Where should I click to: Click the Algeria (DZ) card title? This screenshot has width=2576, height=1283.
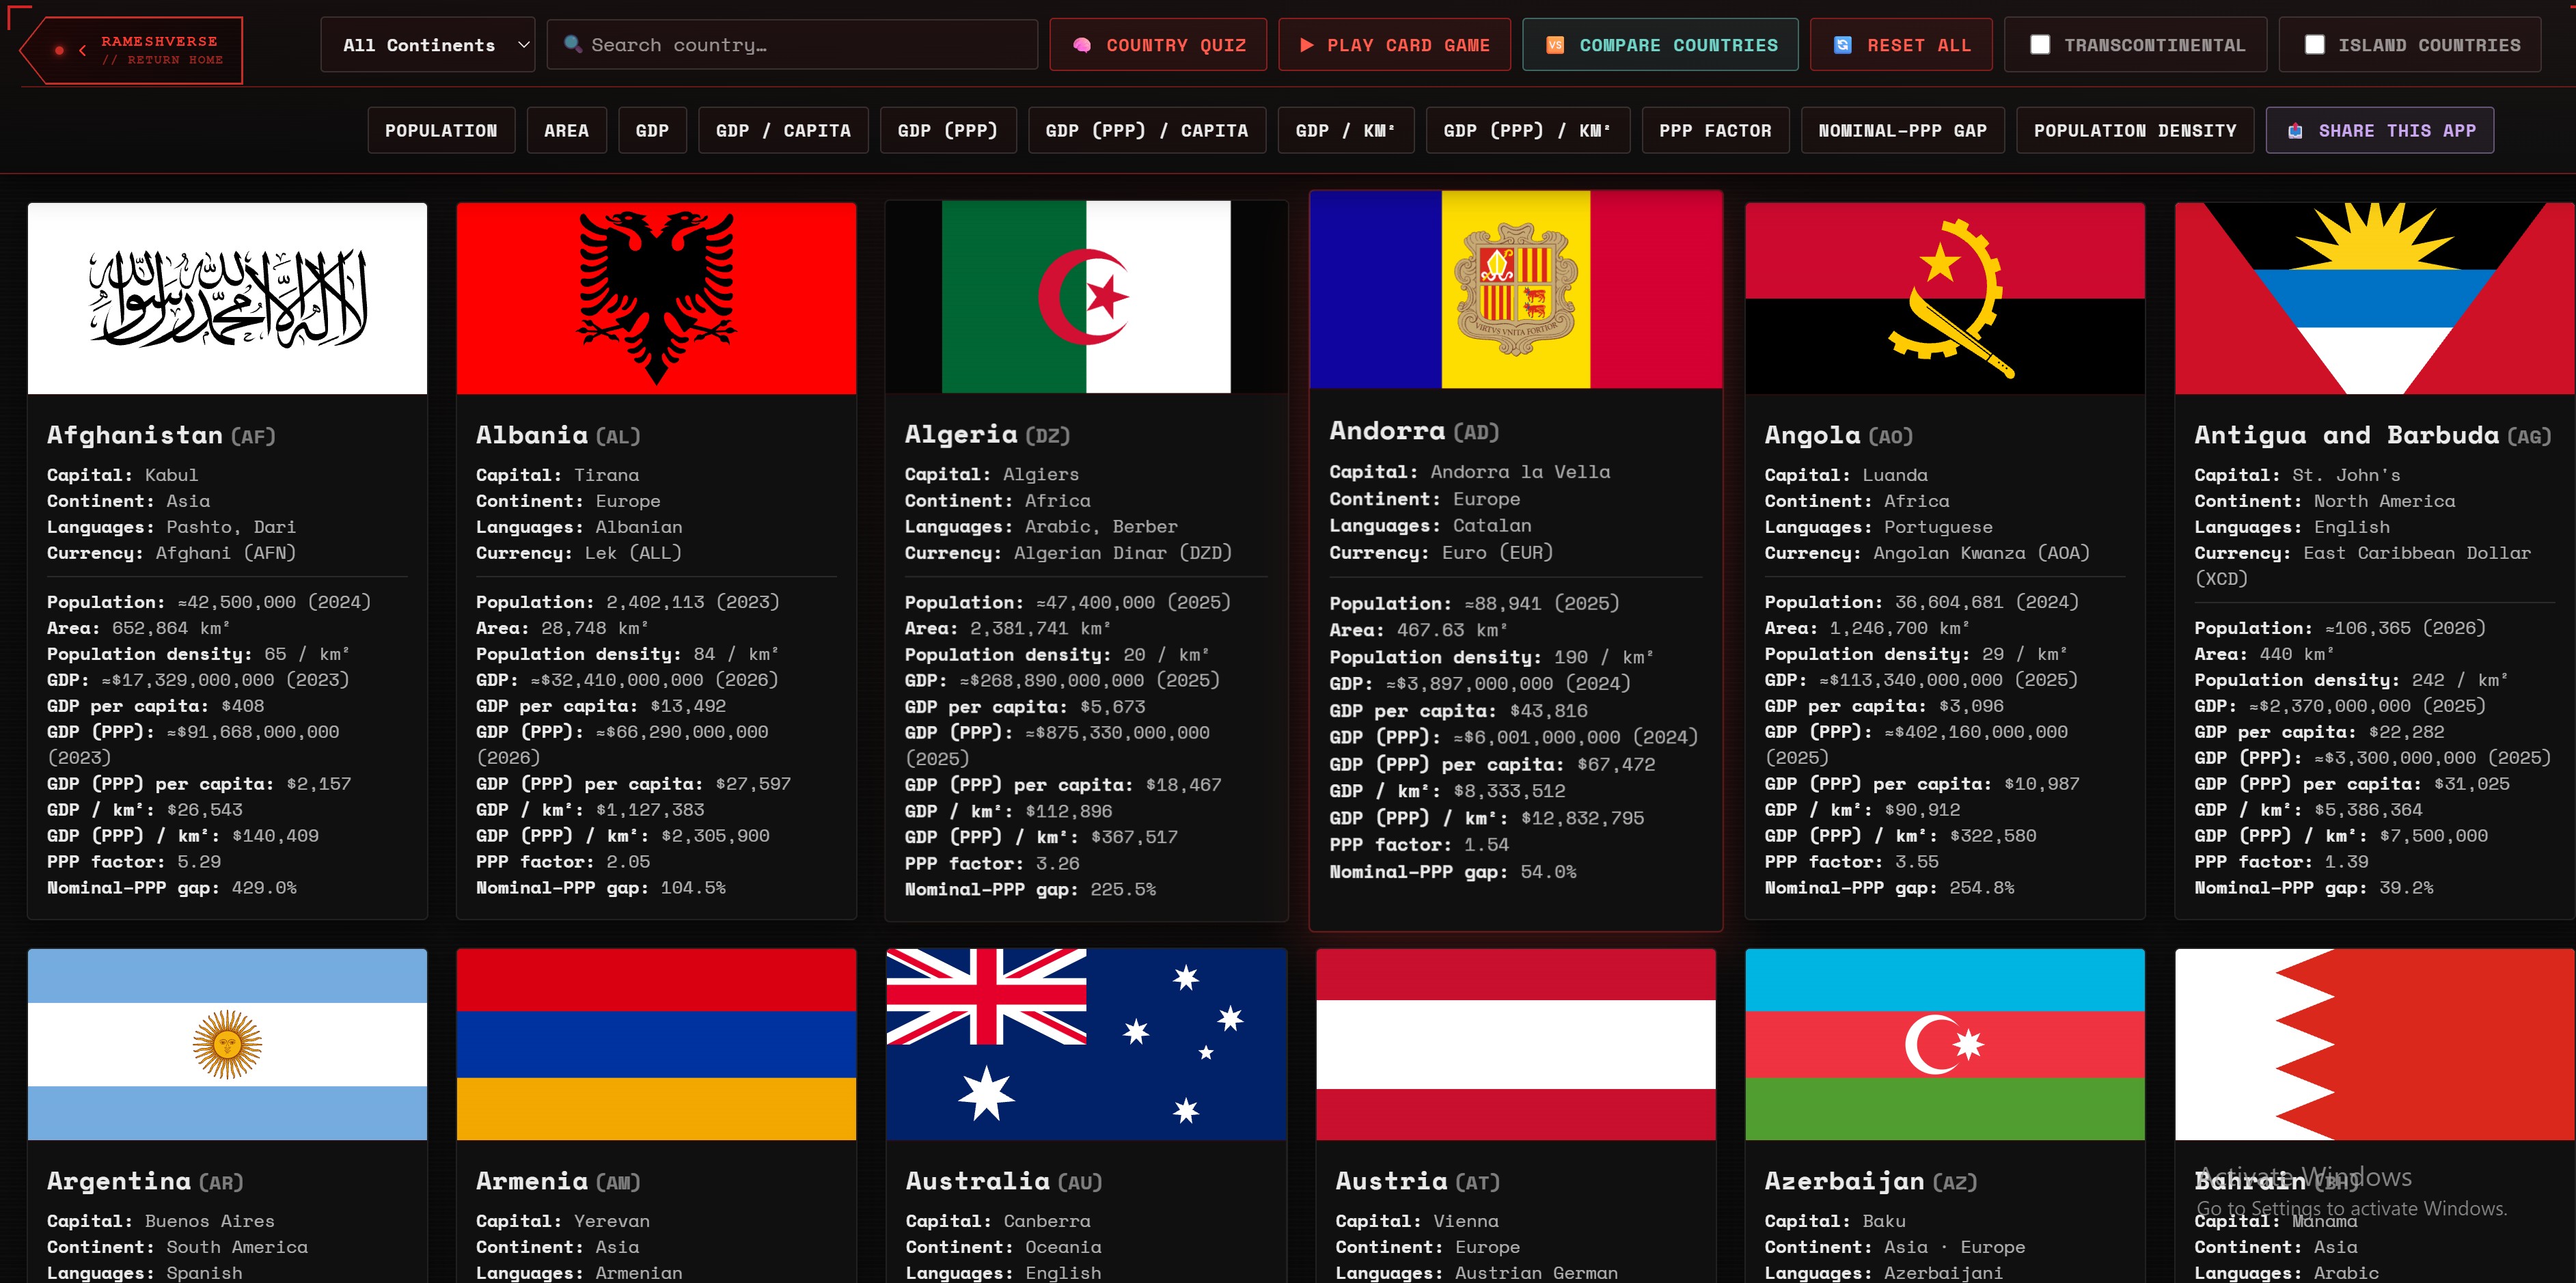point(988,434)
